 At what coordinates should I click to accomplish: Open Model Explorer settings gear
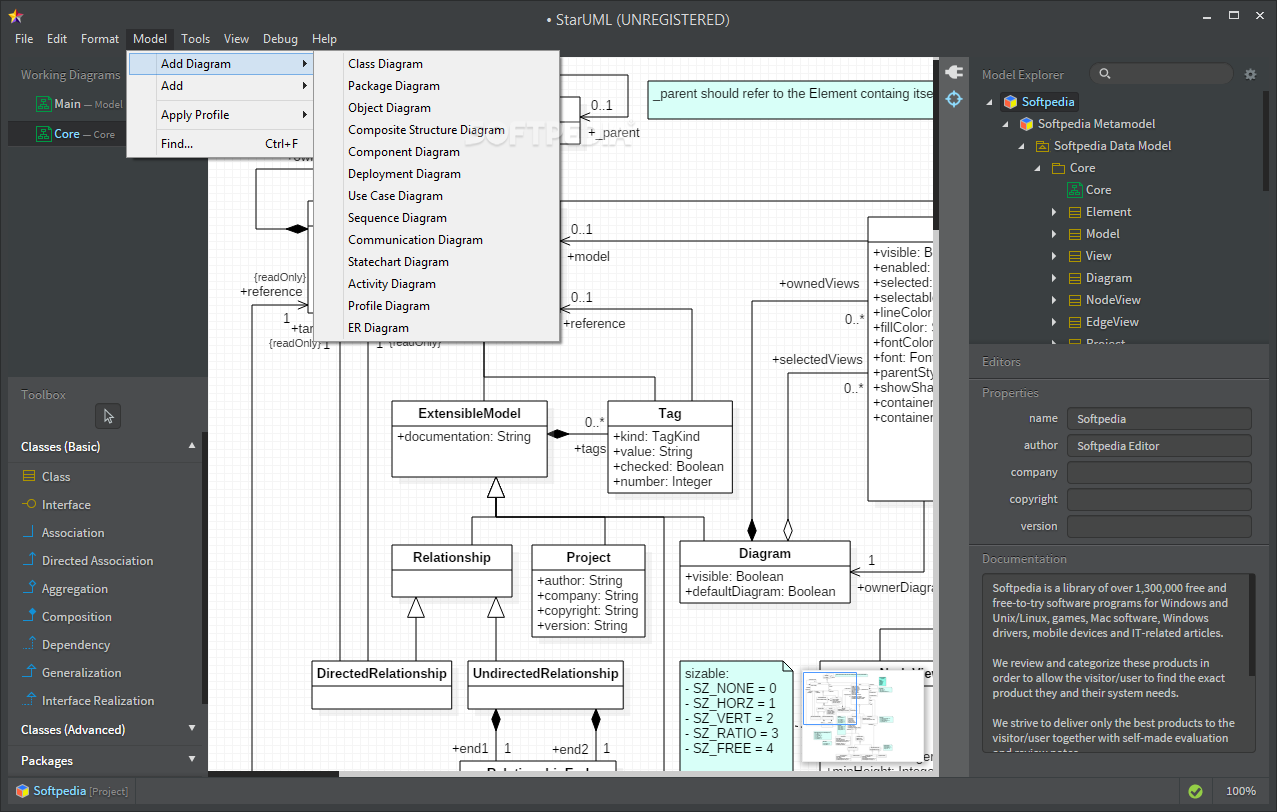tap(1250, 74)
